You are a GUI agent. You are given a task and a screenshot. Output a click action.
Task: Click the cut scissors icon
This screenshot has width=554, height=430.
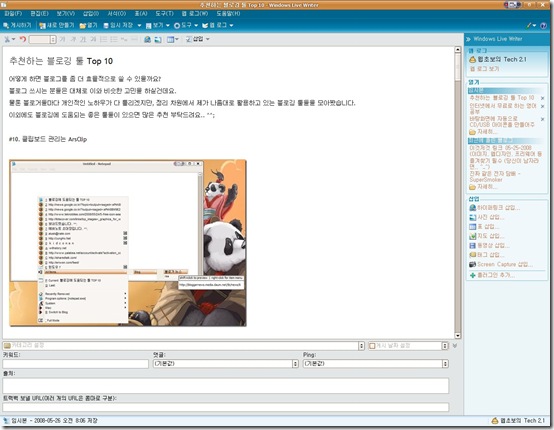[x=7, y=39]
